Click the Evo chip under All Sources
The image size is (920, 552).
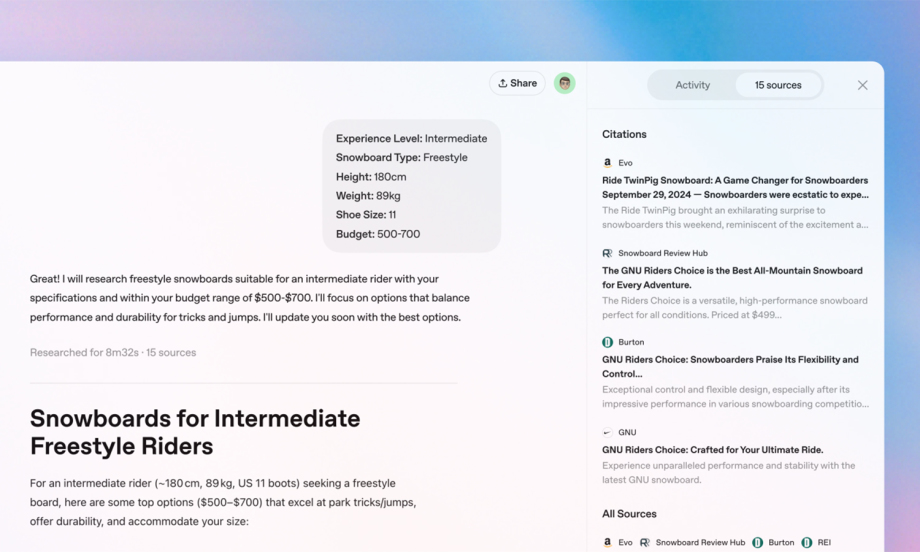click(x=617, y=542)
